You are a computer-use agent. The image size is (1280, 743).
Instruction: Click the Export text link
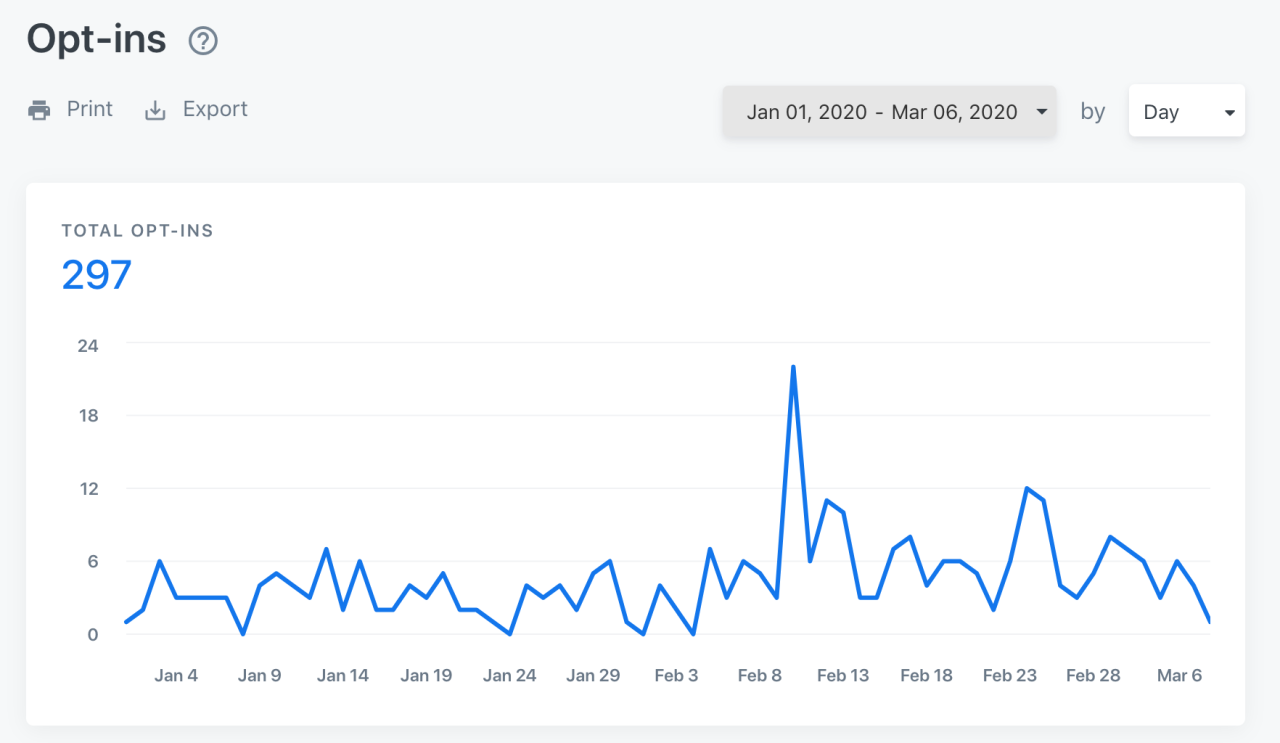pyautogui.click(x=215, y=109)
